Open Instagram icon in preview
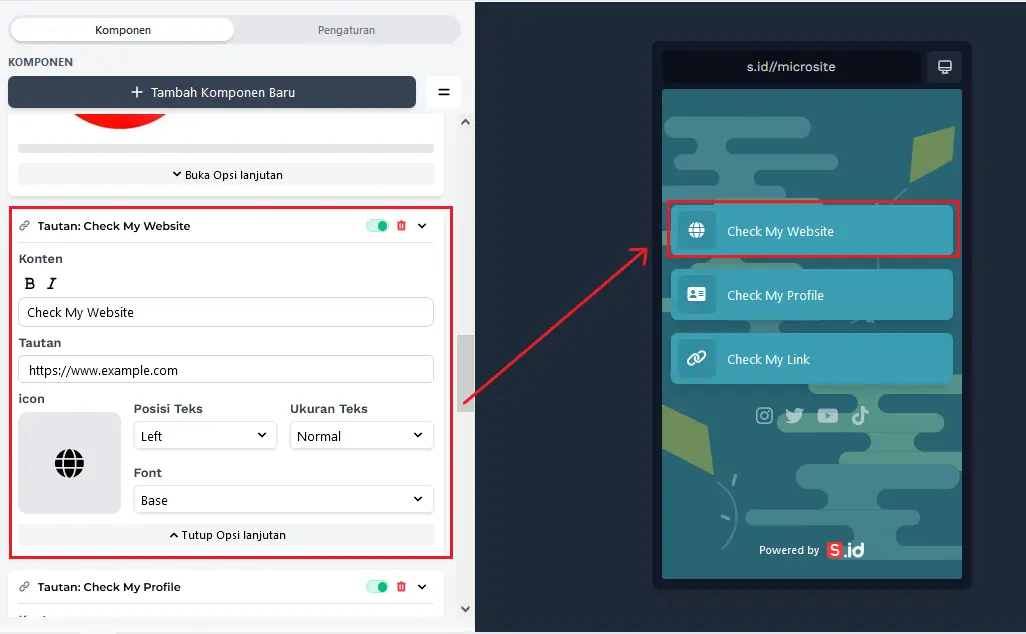Viewport: 1026px width, 634px height. point(764,416)
